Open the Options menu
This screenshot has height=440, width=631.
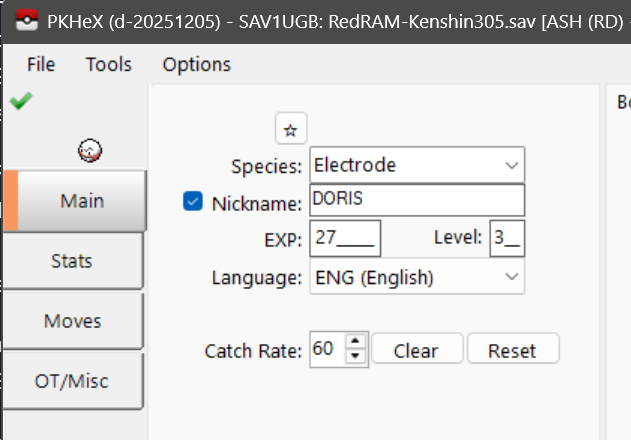(x=196, y=64)
